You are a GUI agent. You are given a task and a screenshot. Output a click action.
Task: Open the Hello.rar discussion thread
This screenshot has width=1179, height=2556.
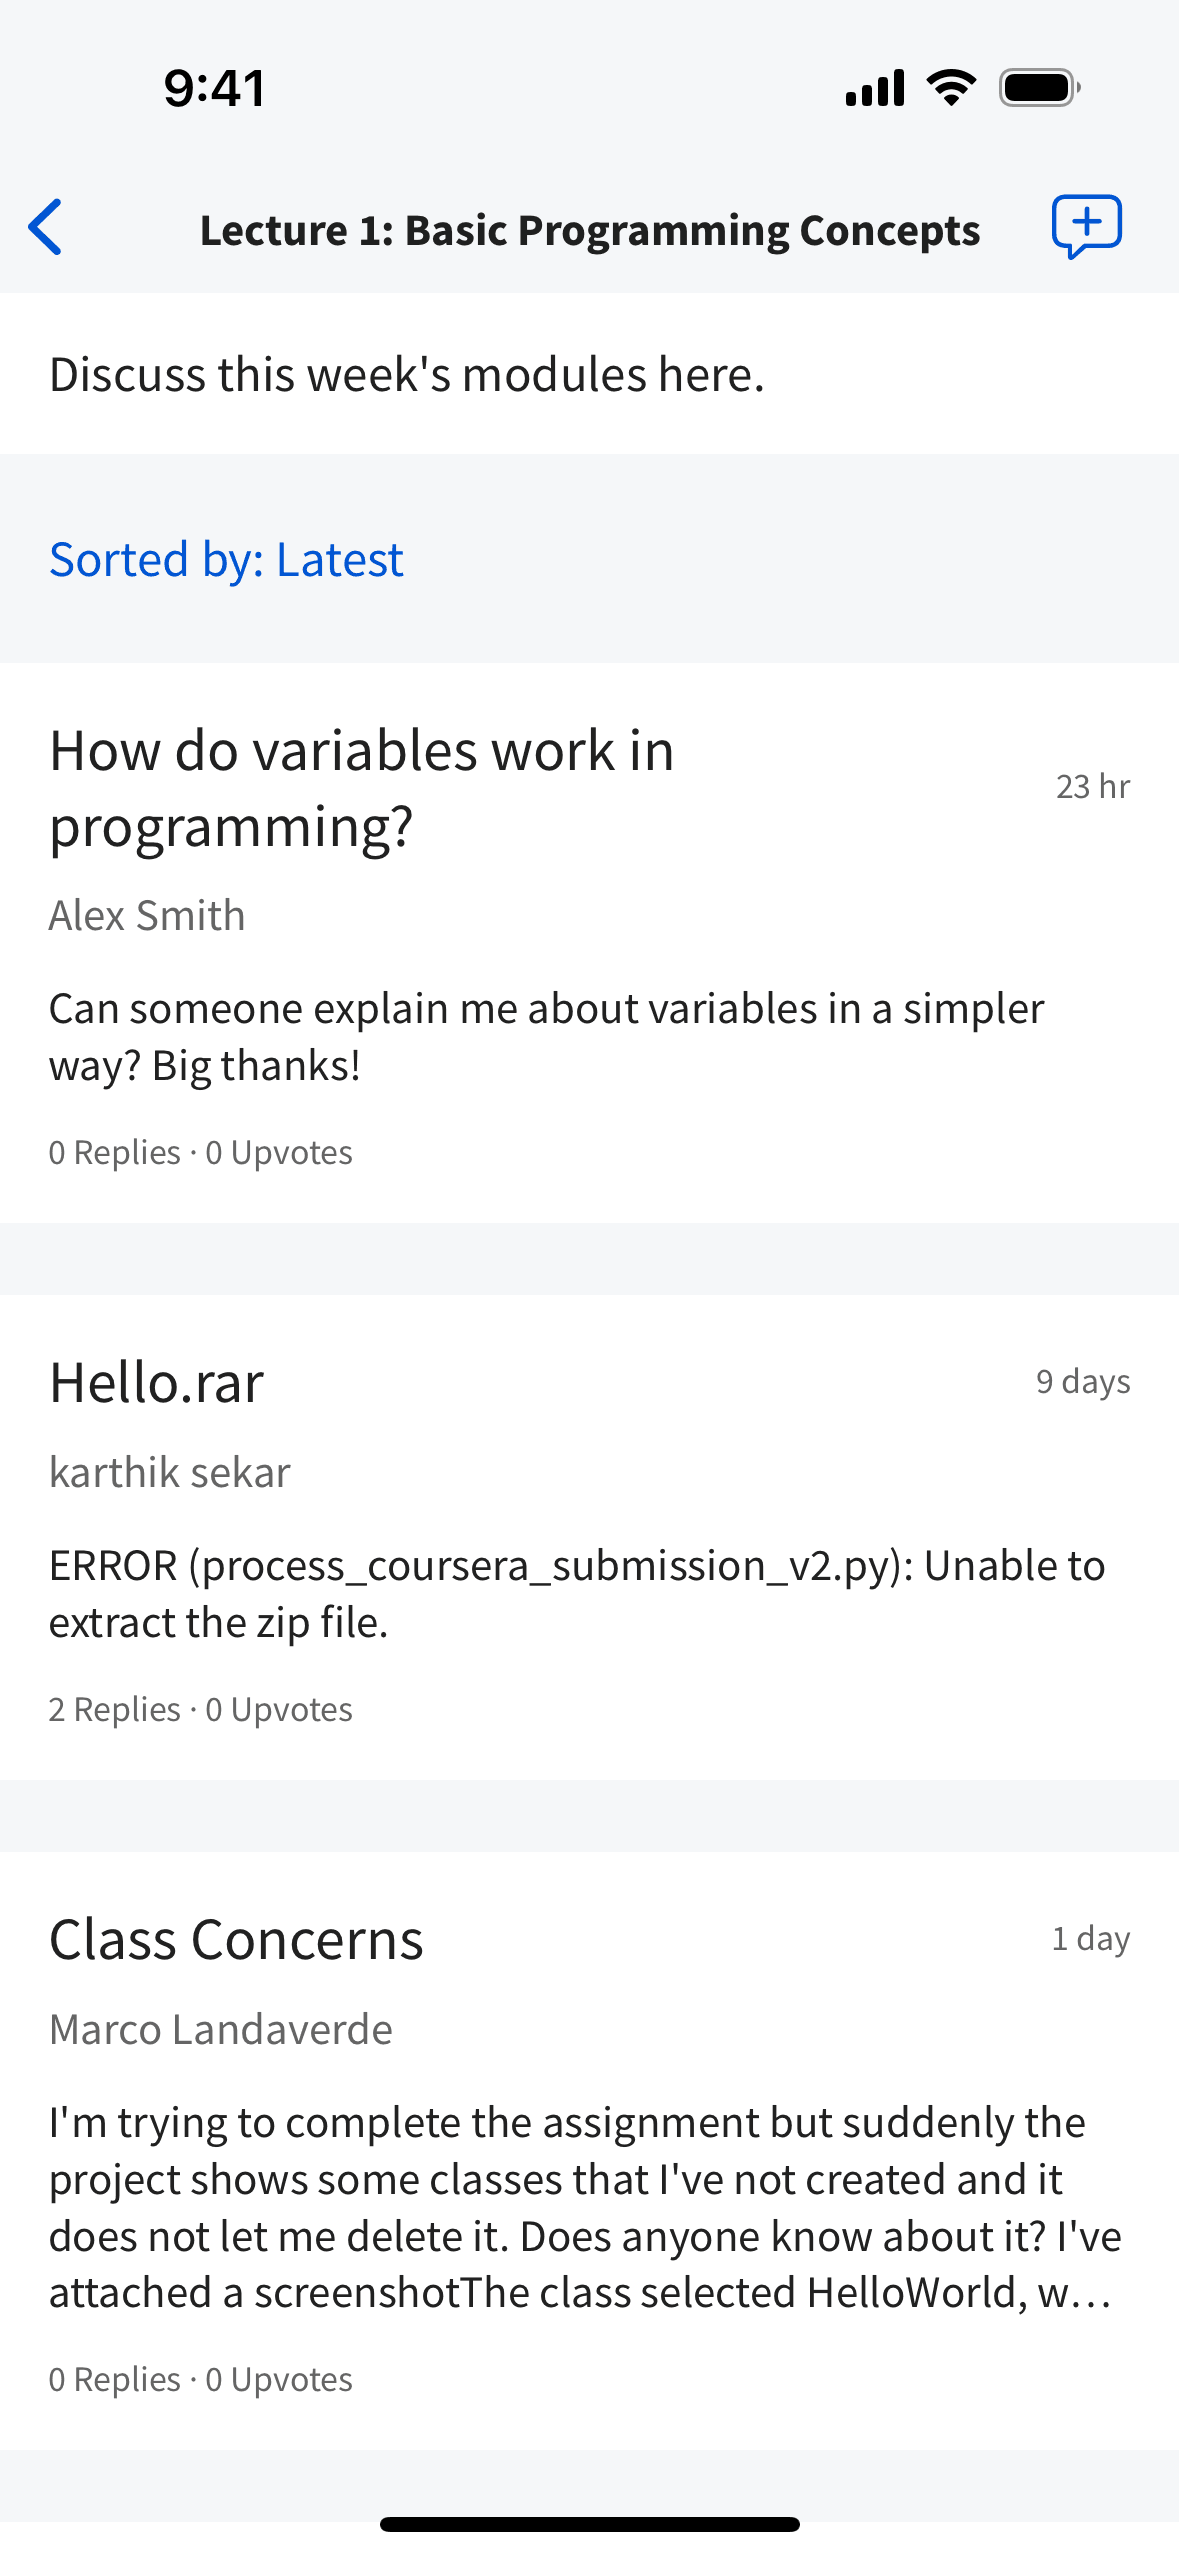click(x=156, y=1381)
